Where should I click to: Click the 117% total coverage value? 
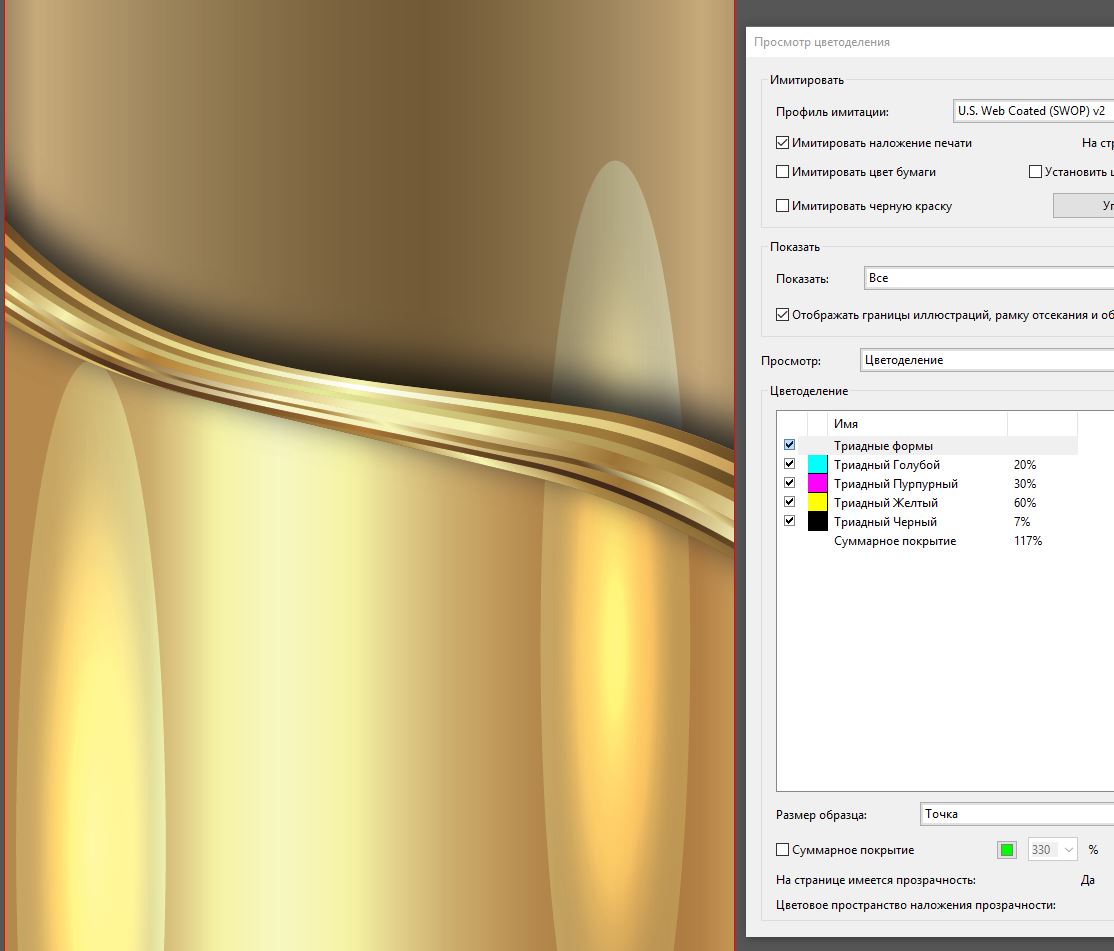(1027, 541)
